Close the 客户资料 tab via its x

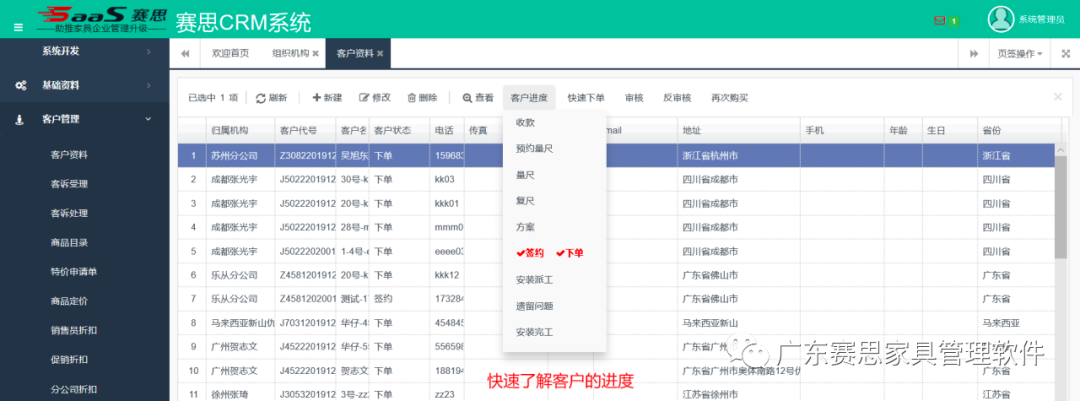380,53
